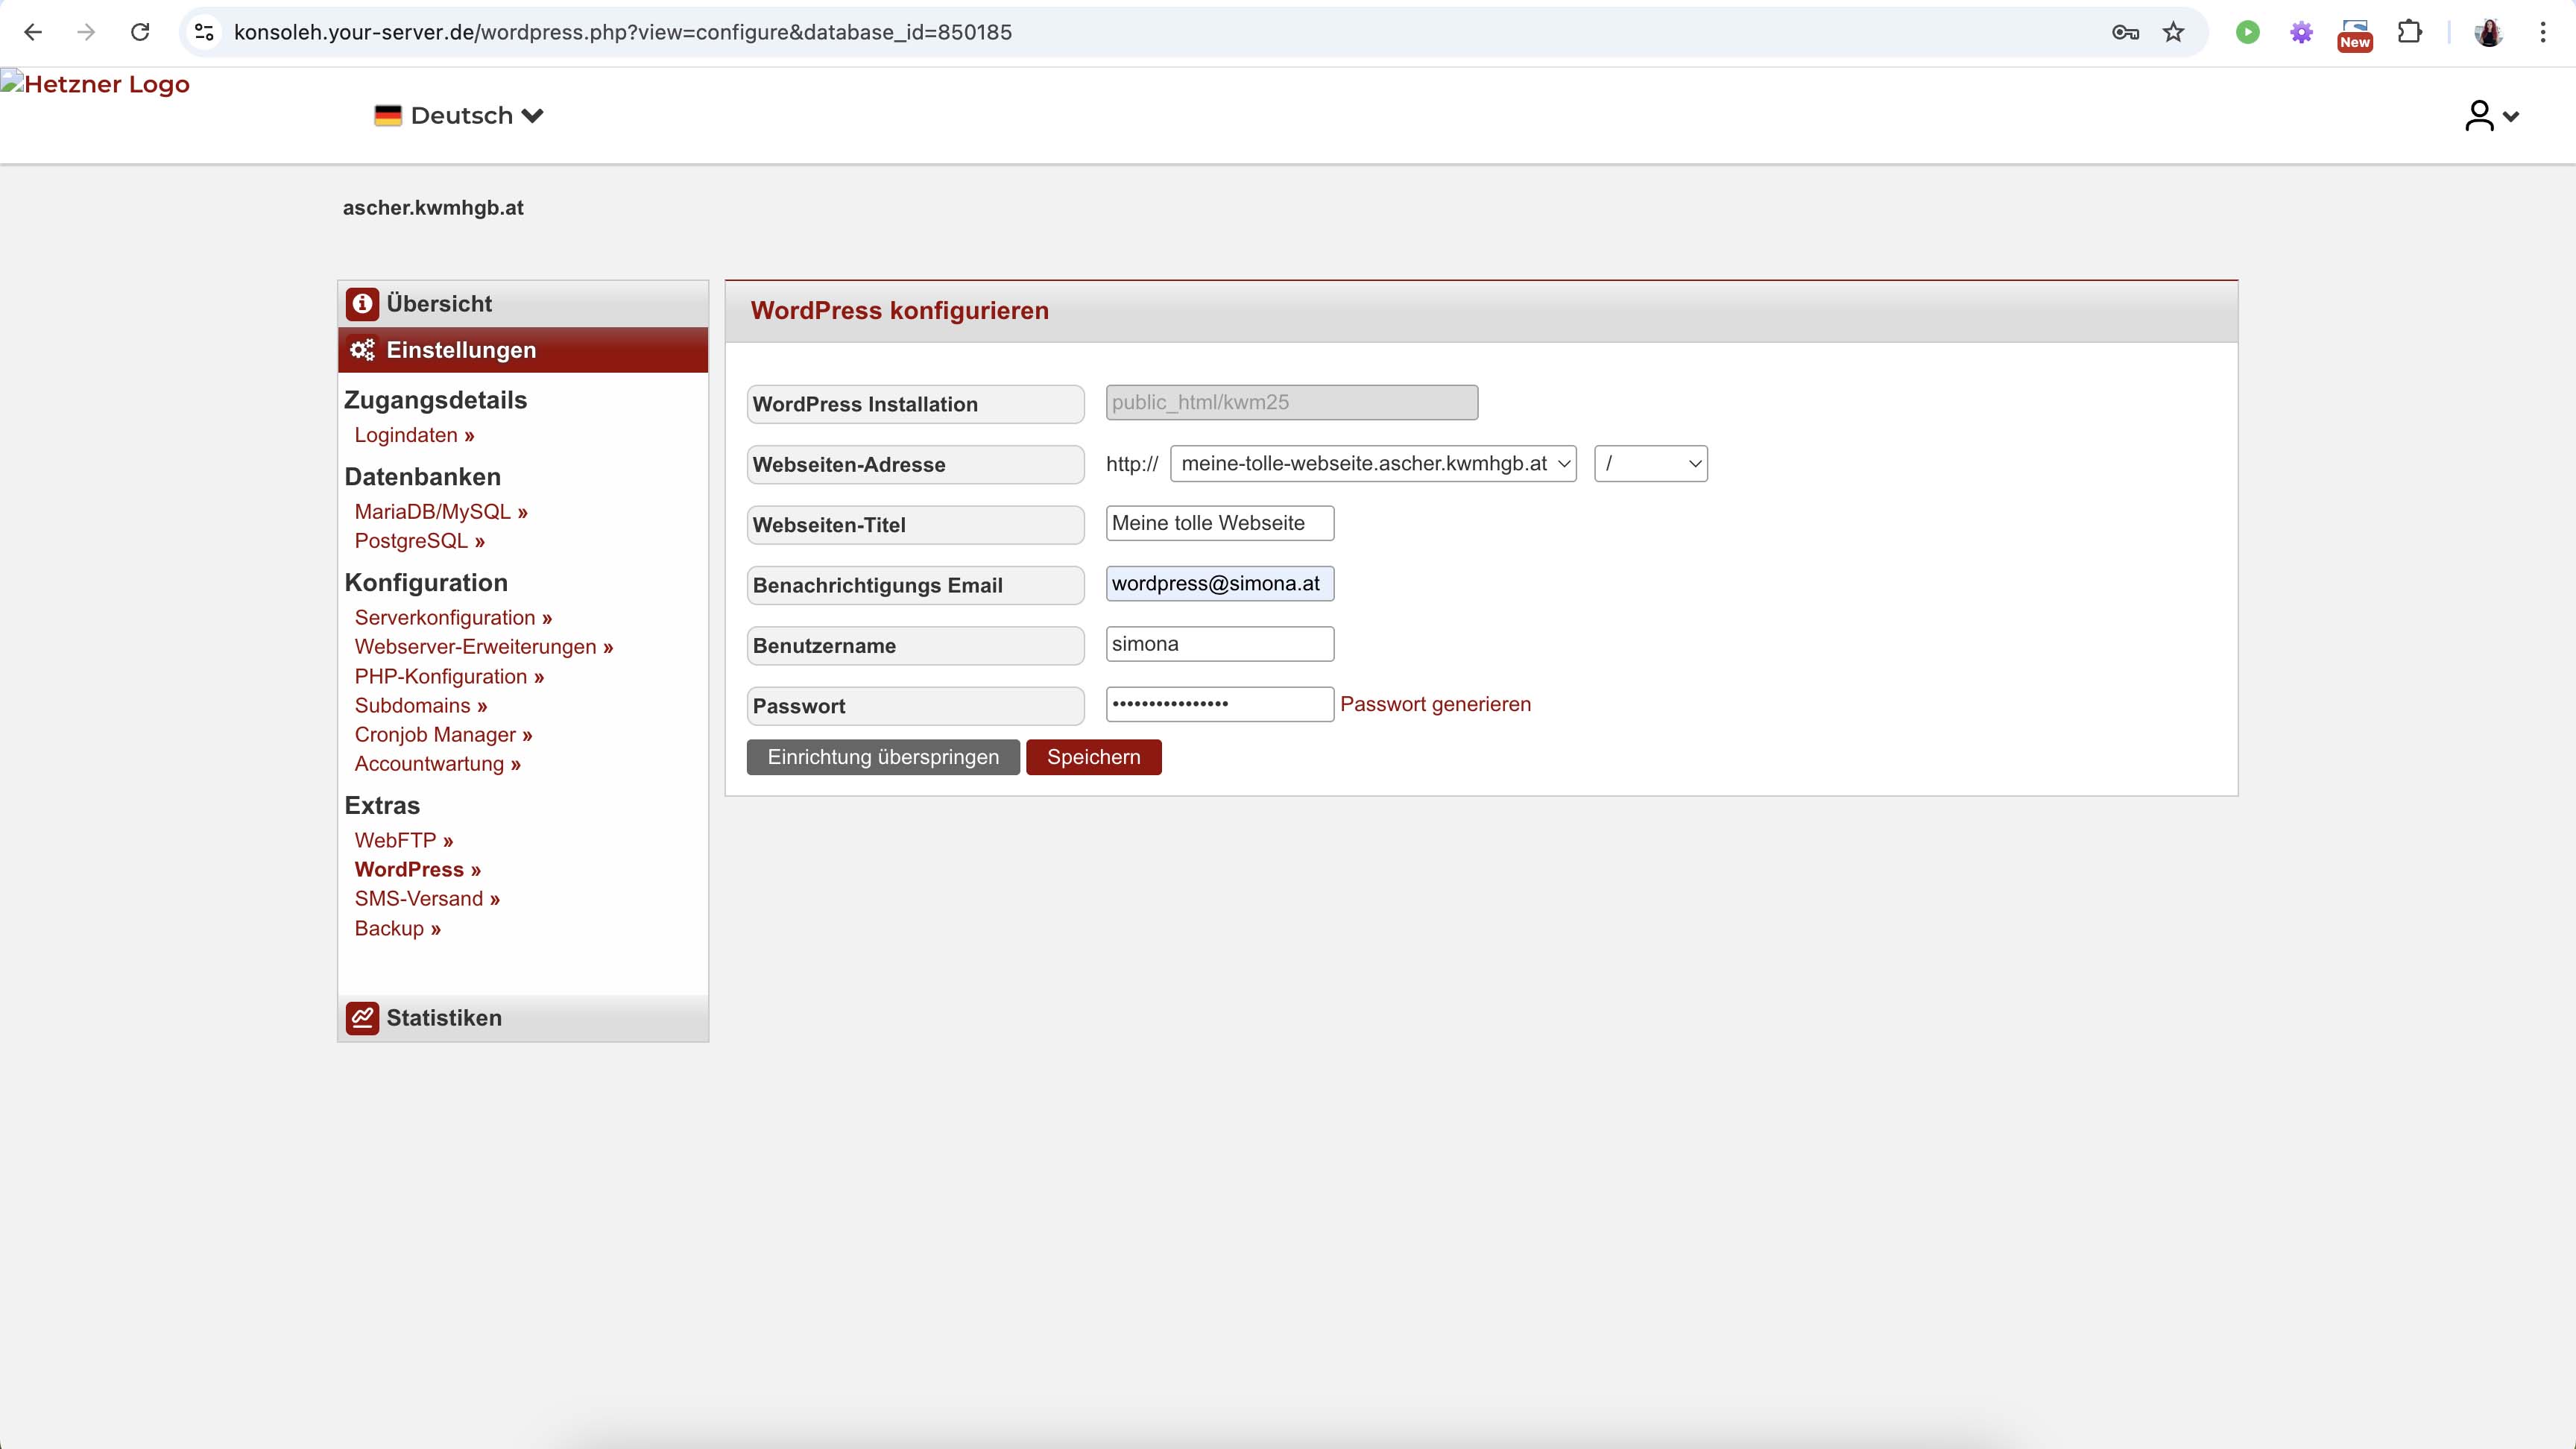The height and width of the screenshot is (1449, 2576).
Task: Click the Speichern button
Action: coord(1093,757)
